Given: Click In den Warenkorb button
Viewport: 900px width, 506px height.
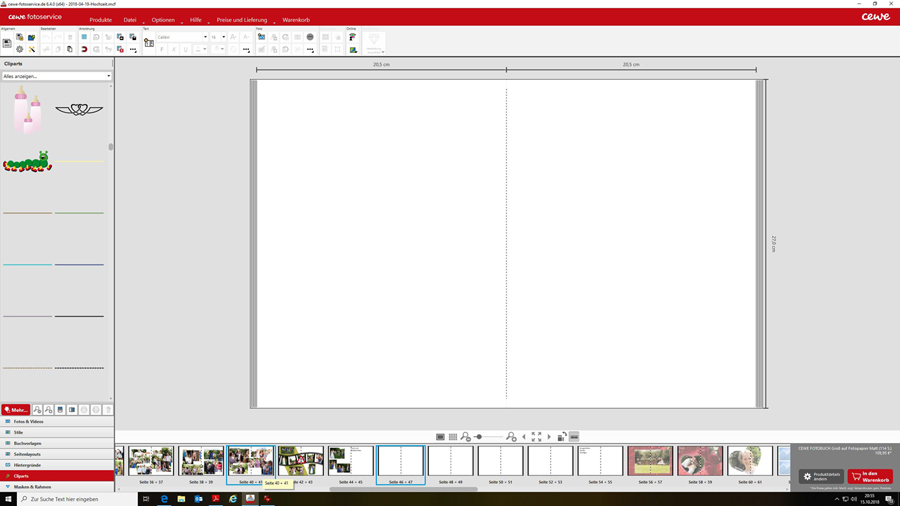Looking at the screenshot, I should [870, 476].
